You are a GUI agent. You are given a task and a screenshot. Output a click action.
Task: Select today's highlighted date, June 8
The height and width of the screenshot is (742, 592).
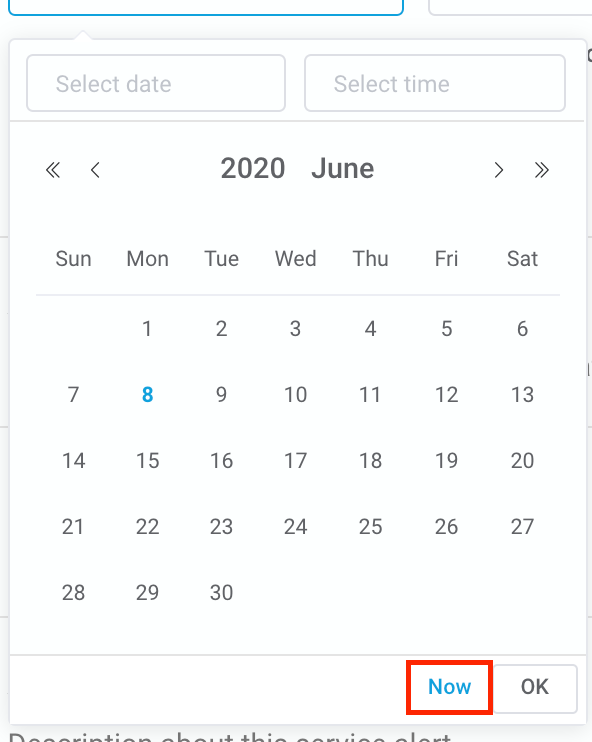click(148, 395)
